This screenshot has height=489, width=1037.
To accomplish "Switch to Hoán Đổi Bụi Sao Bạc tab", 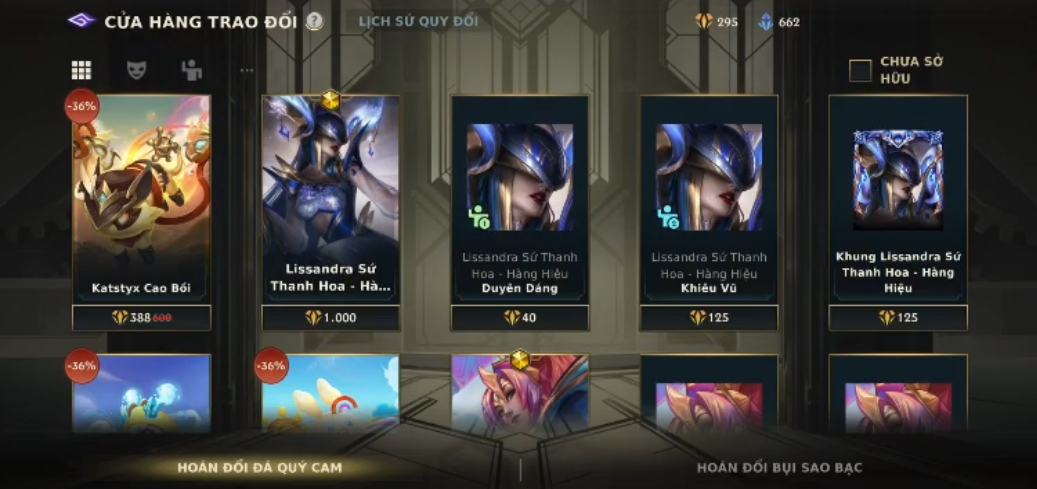I will [779, 468].
